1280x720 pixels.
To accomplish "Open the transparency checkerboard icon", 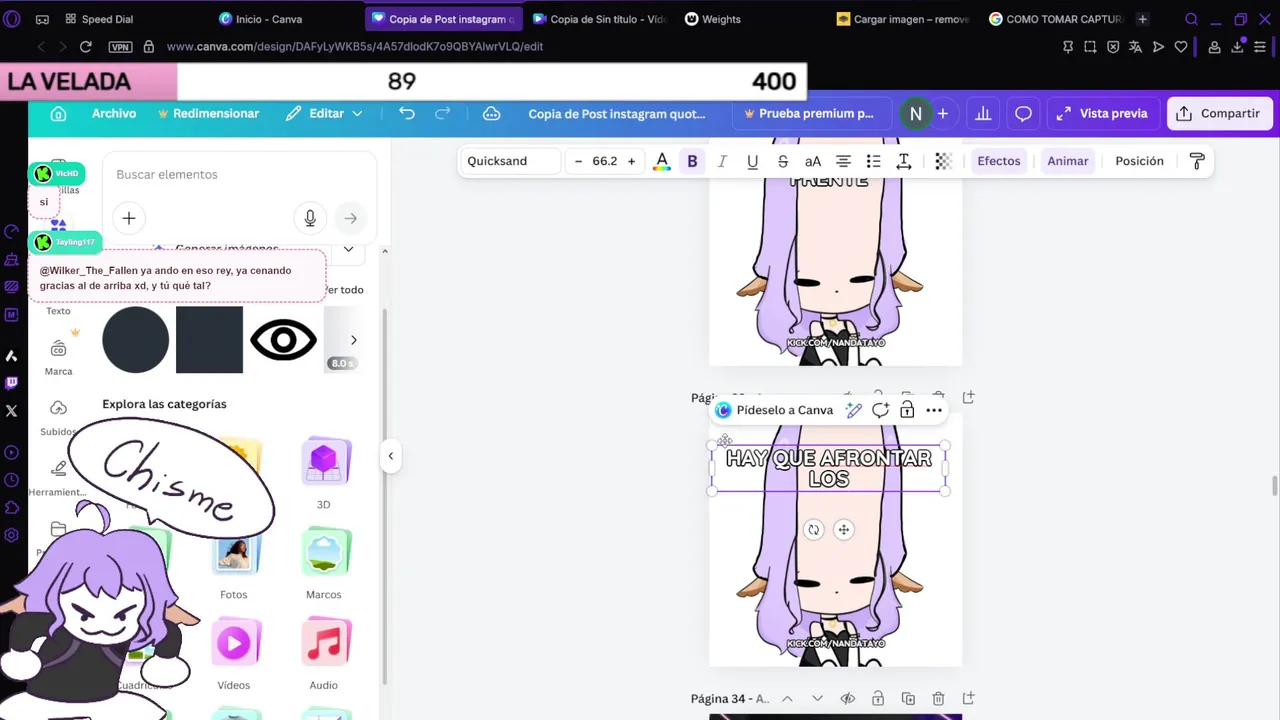I will click(943, 161).
